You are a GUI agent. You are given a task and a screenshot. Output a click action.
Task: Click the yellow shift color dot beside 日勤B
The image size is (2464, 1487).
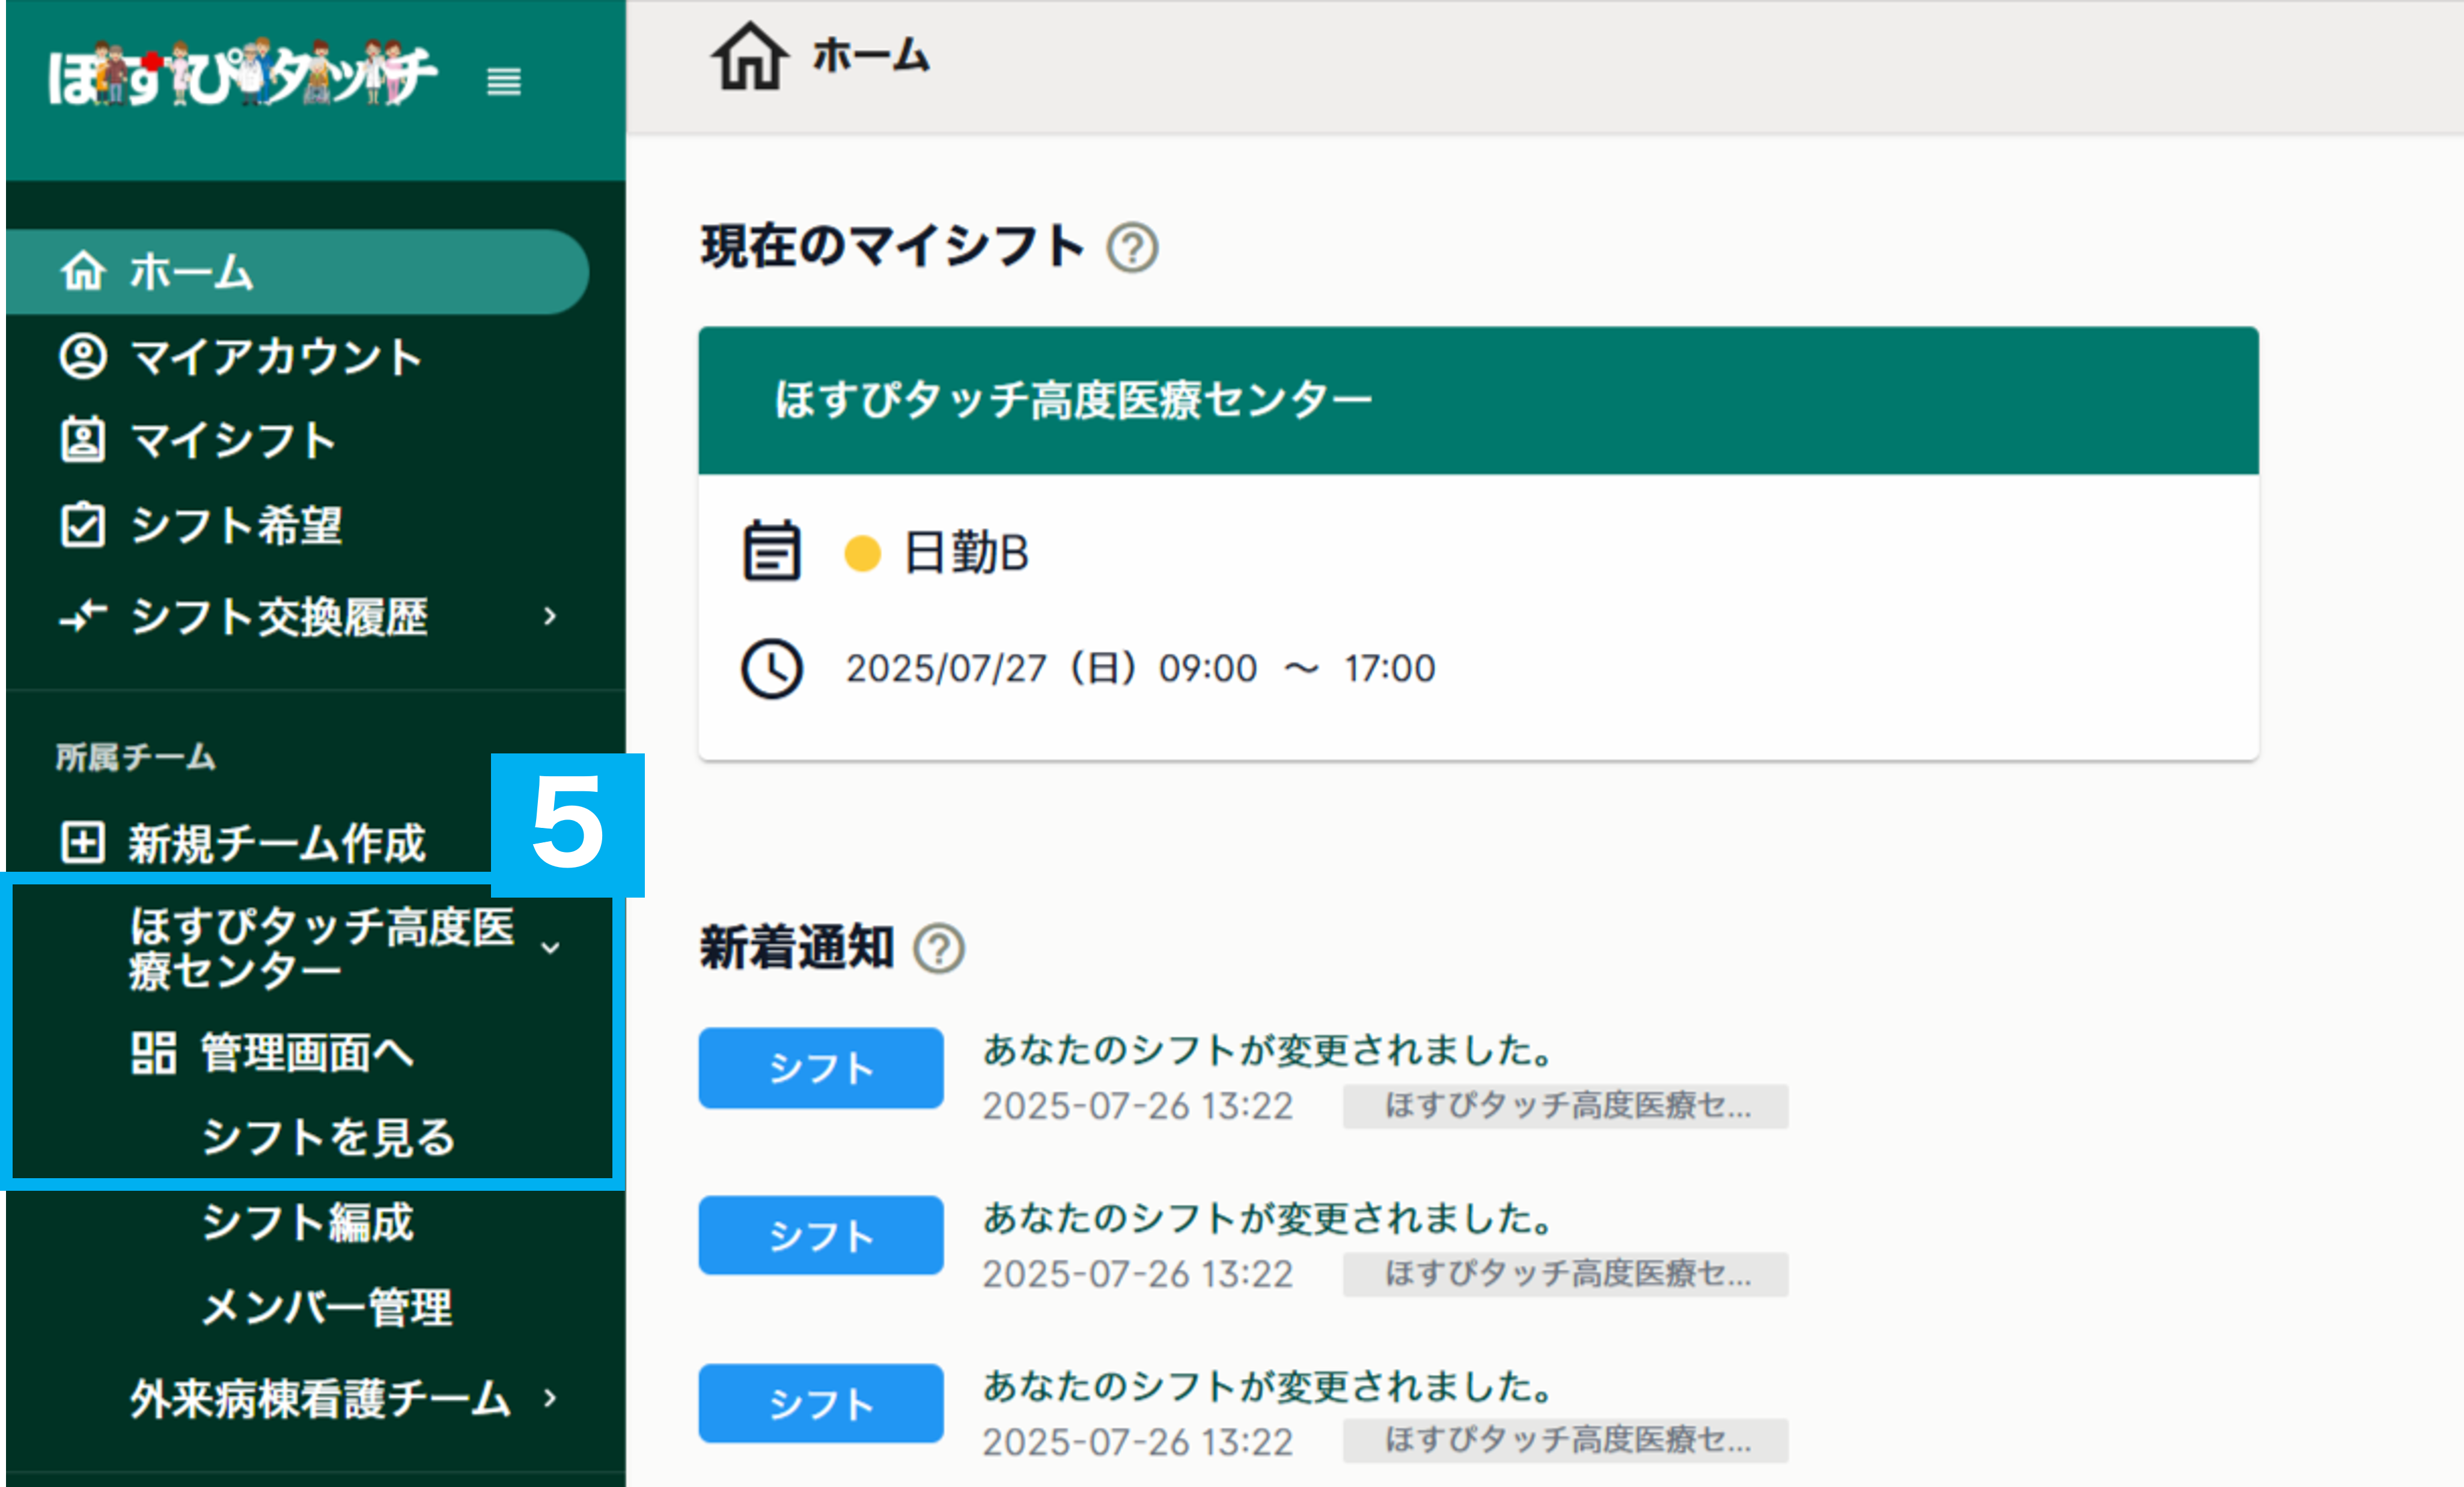(862, 552)
